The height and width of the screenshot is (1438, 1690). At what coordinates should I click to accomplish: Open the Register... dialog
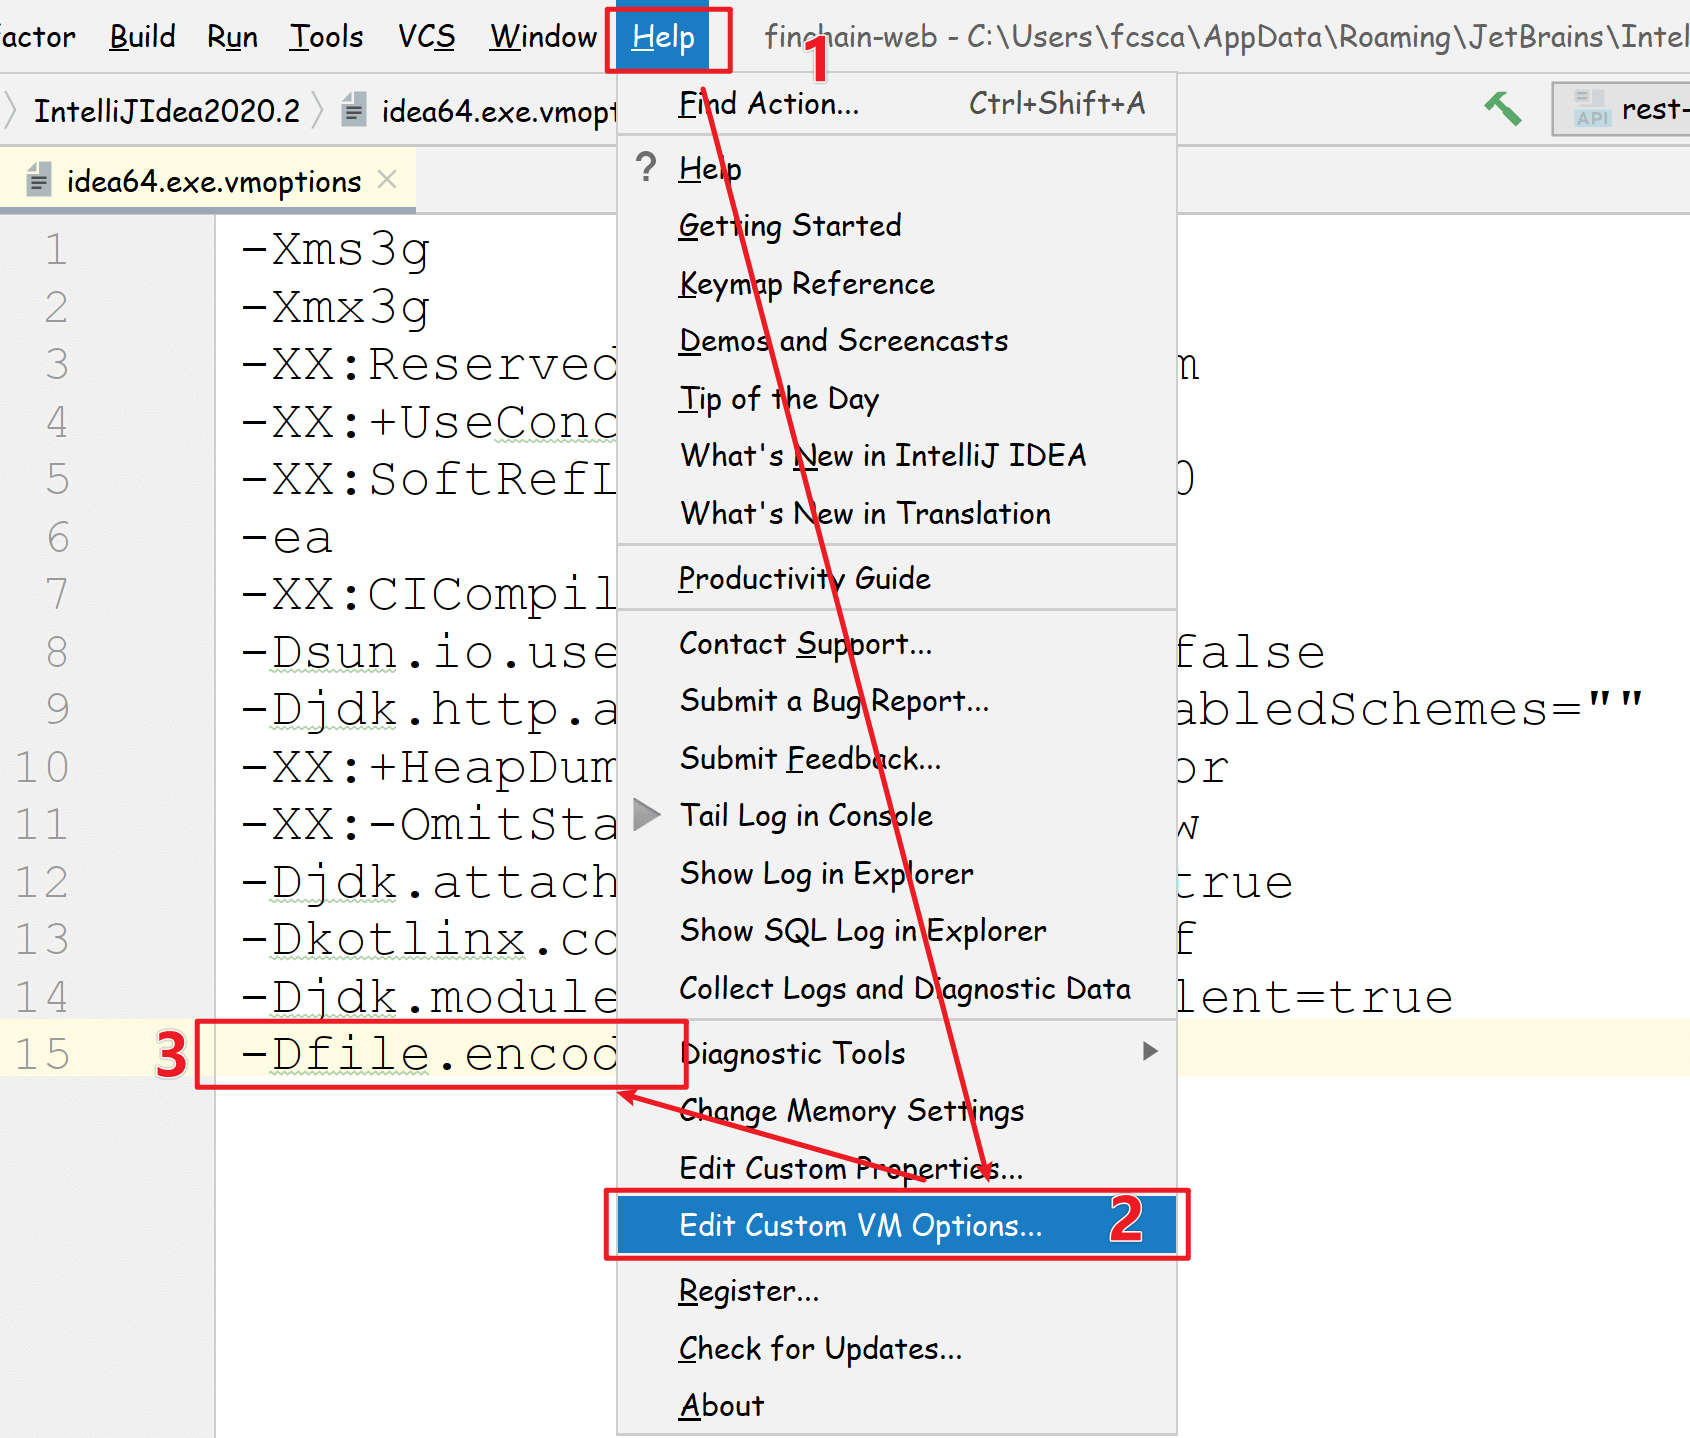tap(897, 1291)
